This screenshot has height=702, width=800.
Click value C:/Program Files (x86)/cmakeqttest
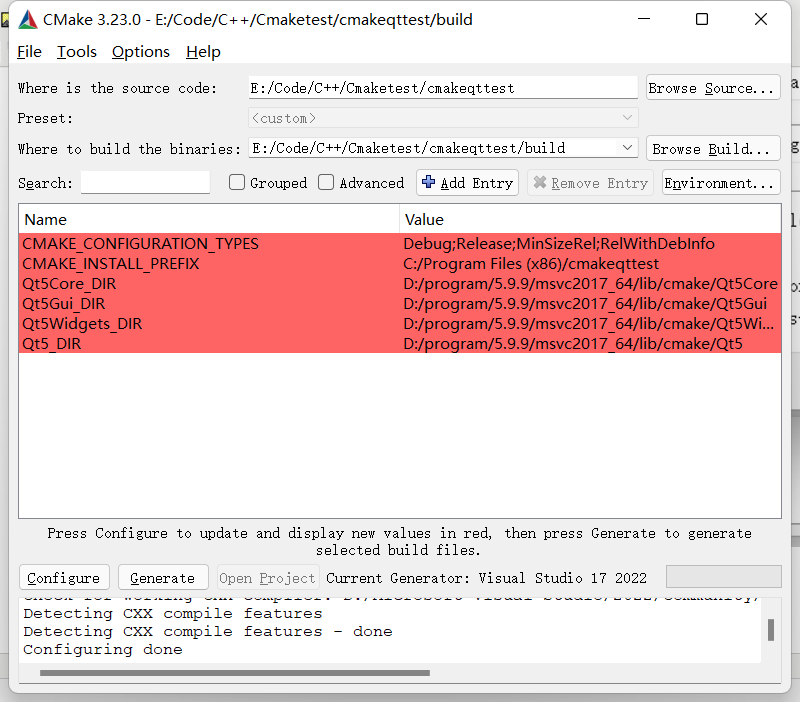[x=531, y=263]
